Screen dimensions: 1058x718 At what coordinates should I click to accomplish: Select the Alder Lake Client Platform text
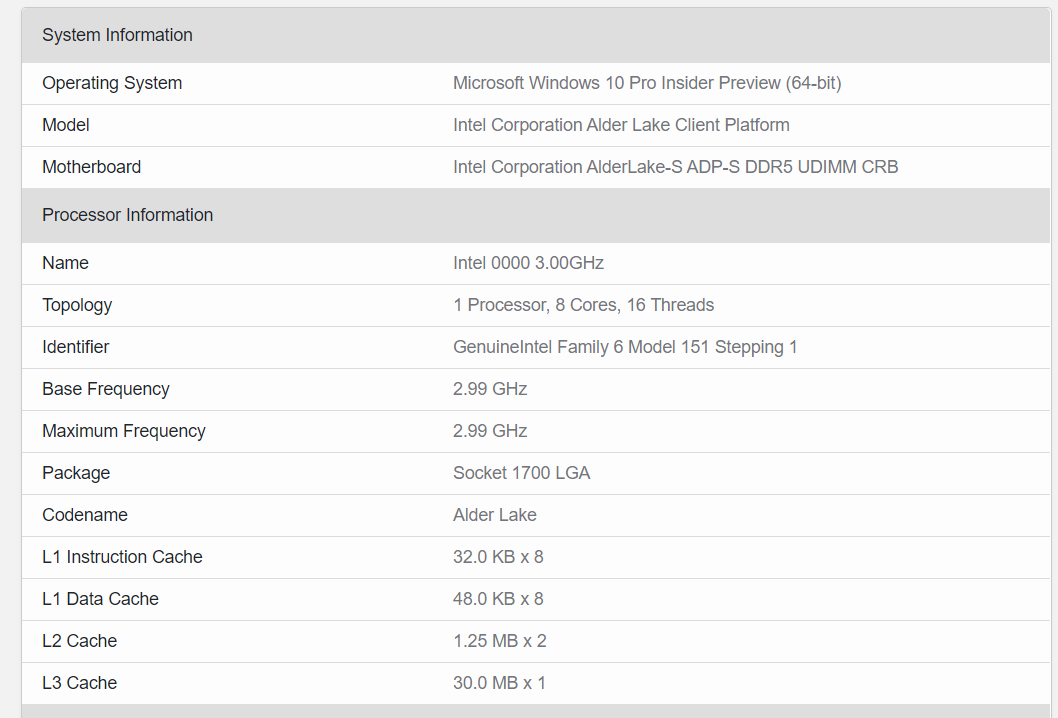coord(621,125)
